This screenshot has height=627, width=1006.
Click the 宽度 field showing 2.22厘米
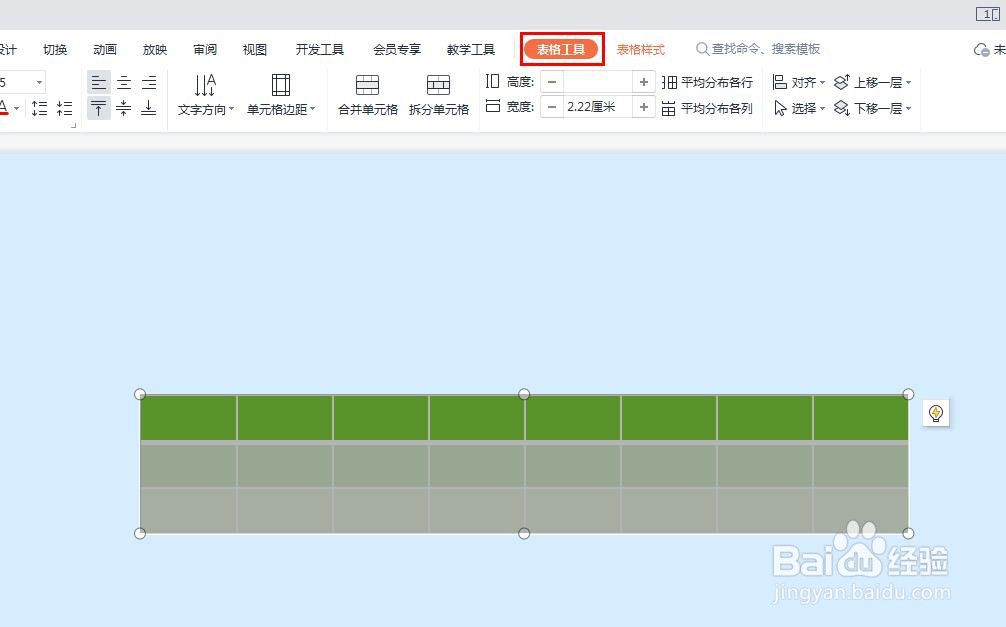[598, 107]
